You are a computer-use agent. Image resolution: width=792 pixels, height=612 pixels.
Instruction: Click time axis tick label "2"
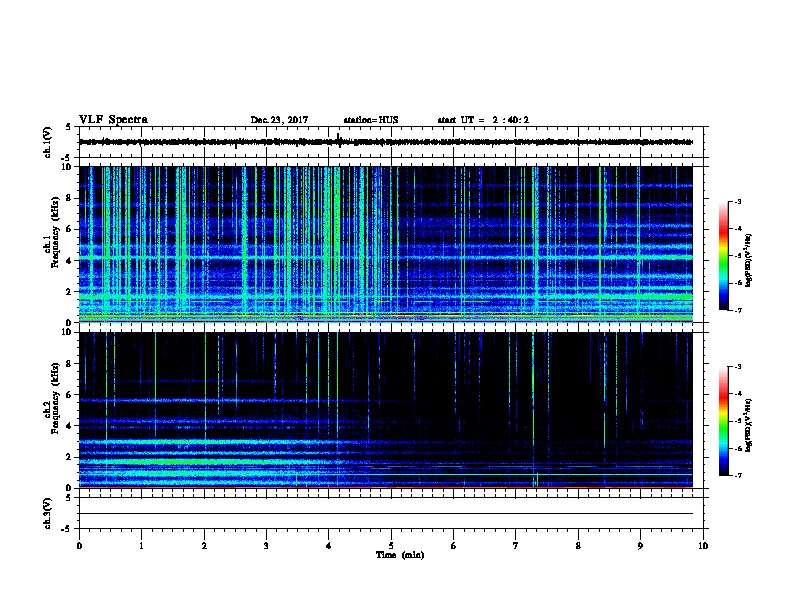[204, 546]
